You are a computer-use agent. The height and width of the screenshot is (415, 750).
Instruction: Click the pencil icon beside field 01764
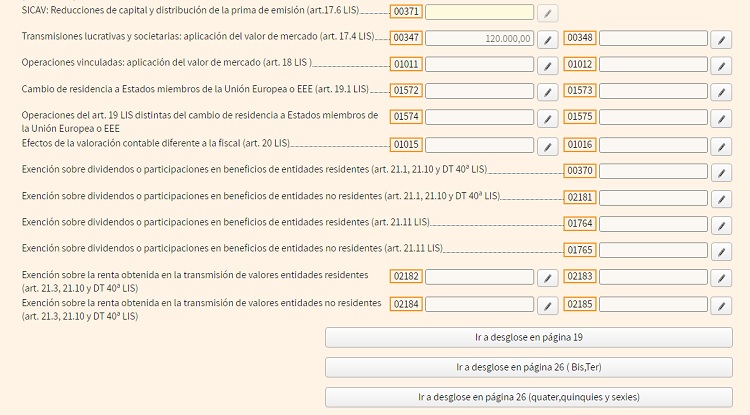(721, 225)
